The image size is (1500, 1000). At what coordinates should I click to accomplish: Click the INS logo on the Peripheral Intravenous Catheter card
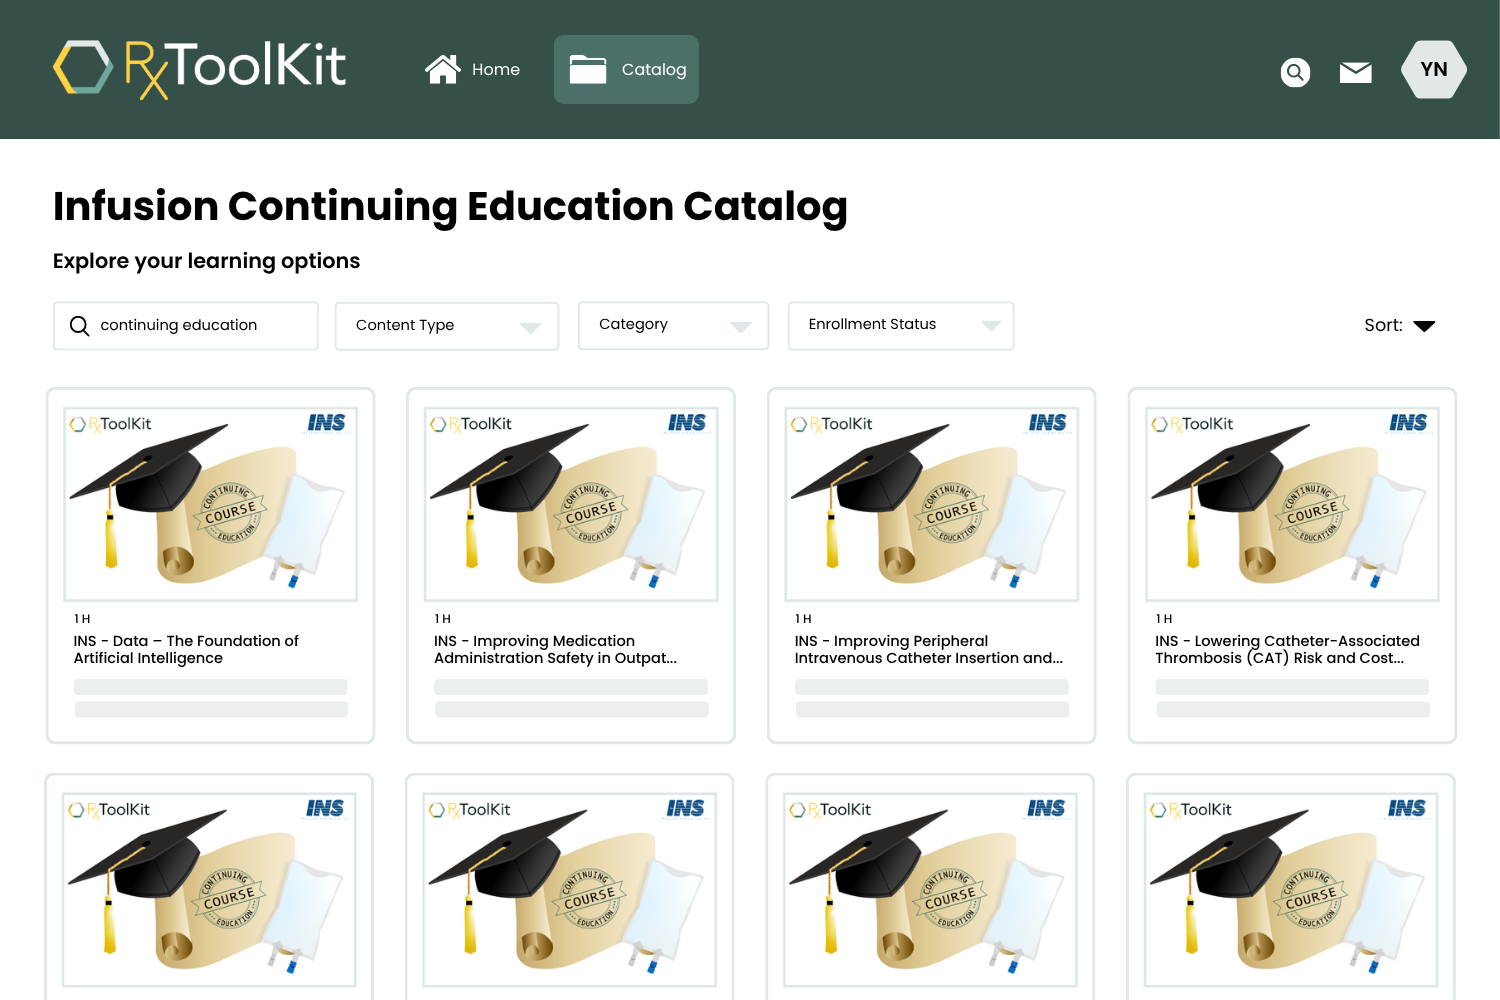[x=1048, y=423]
